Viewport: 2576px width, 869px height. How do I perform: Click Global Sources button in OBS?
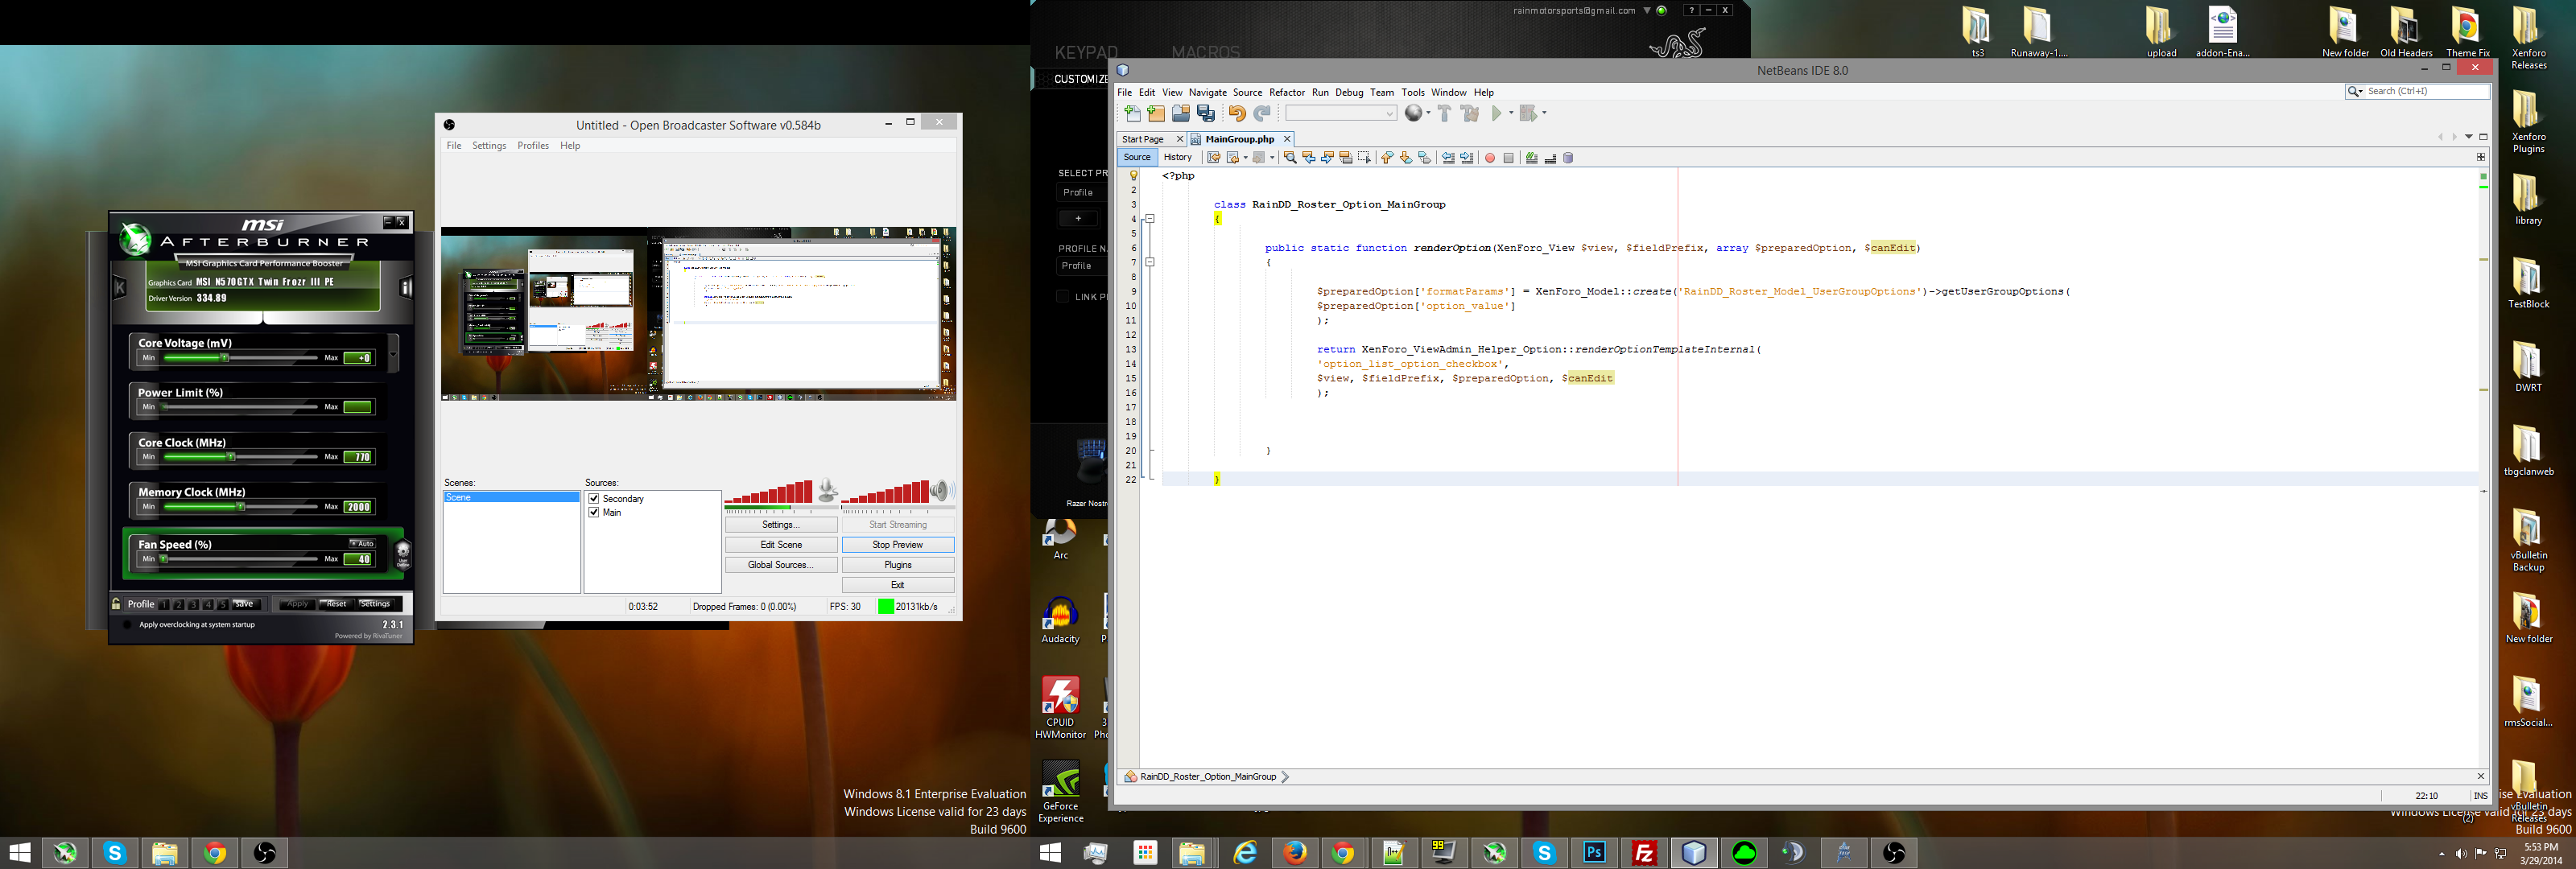pyautogui.click(x=781, y=565)
